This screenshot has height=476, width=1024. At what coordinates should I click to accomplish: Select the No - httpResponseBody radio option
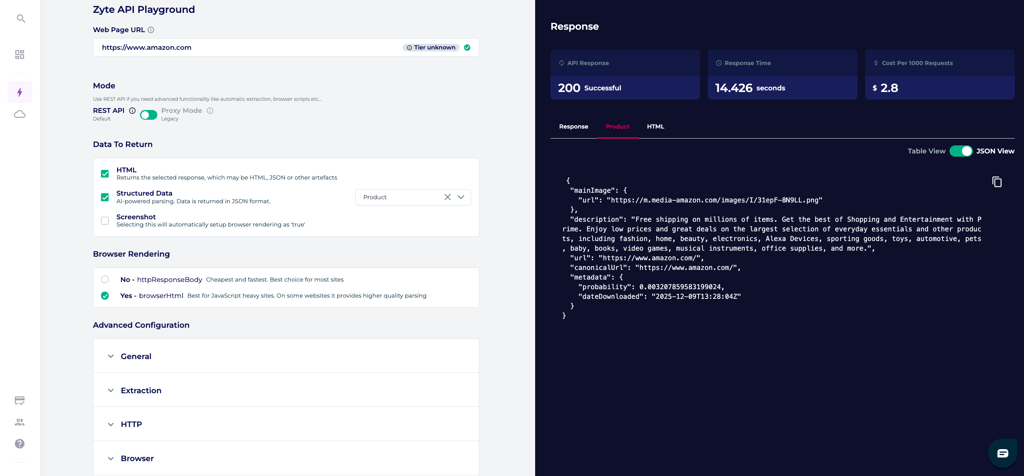tap(104, 279)
